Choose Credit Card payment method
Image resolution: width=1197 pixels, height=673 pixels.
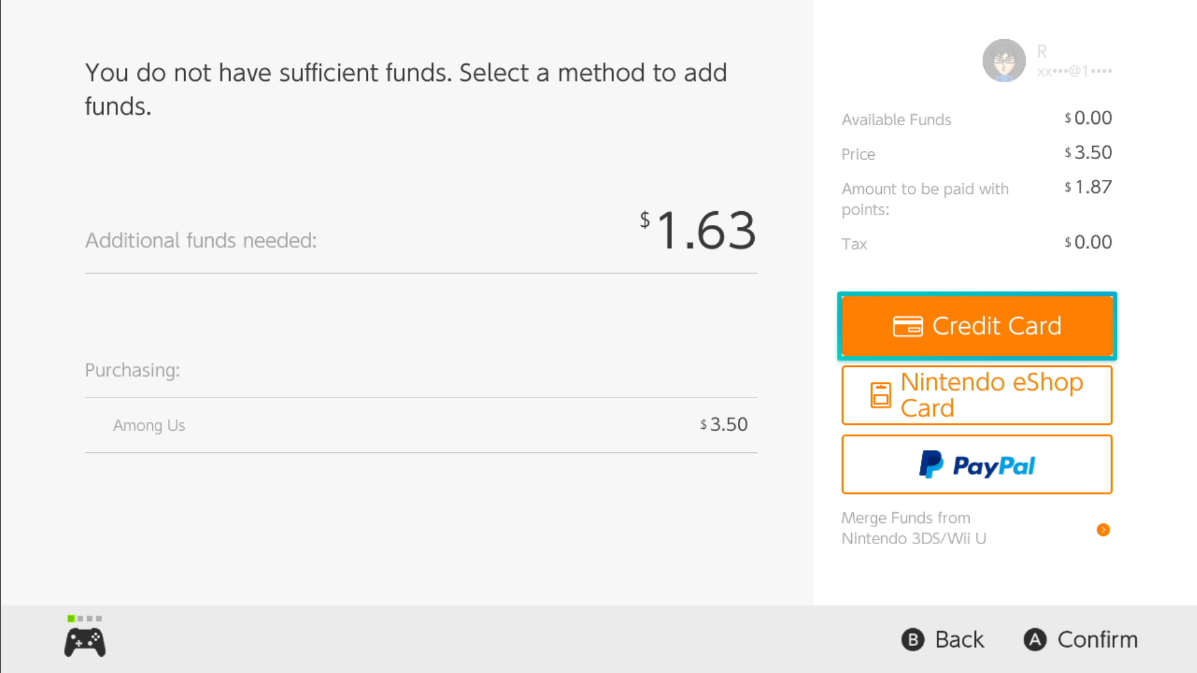(x=977, y=326)
